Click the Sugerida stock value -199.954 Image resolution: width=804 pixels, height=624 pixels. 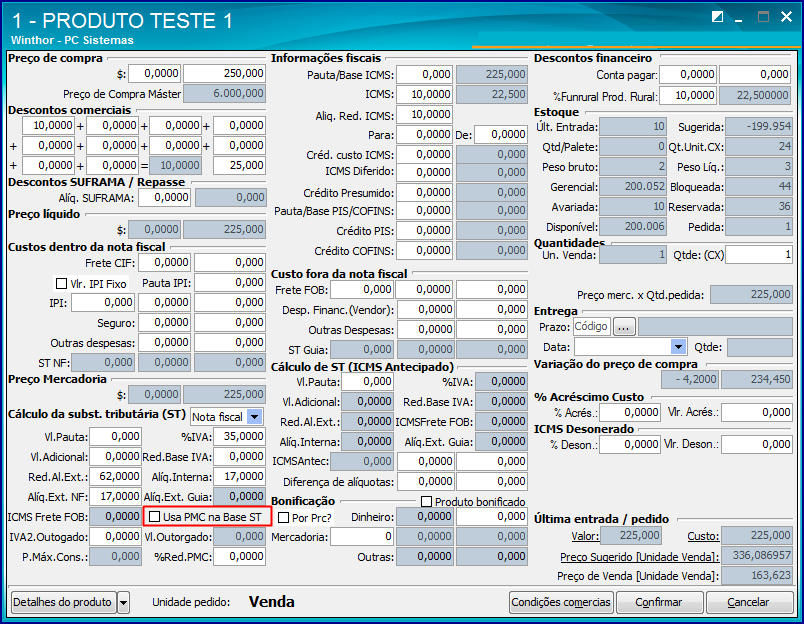pyautogui.click(x=759, y=127)
